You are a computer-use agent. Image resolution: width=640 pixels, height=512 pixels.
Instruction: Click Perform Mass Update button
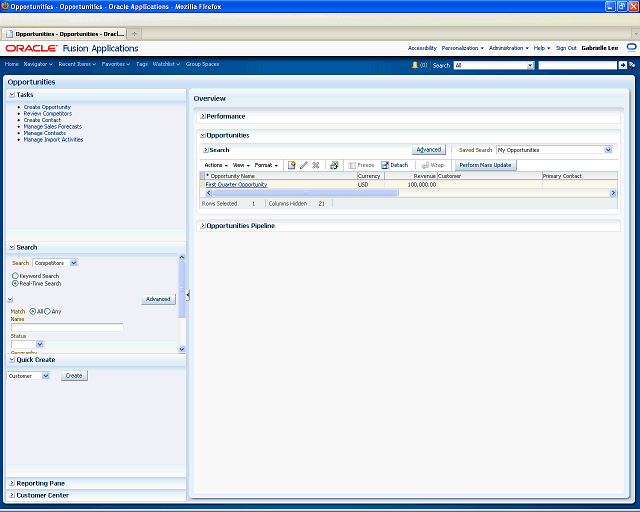point(485,165)
